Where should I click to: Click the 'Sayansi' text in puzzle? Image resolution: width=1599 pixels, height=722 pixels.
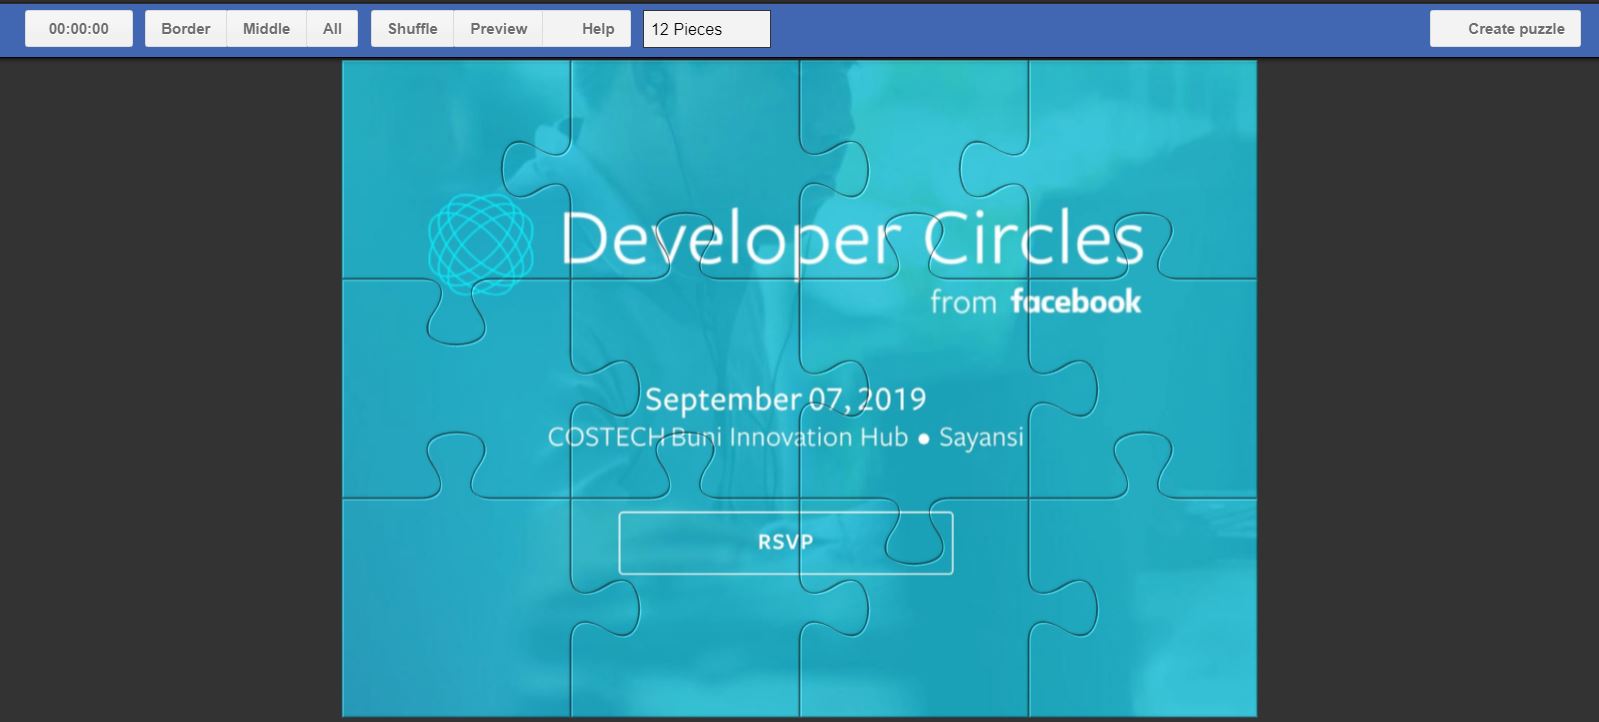981,438
